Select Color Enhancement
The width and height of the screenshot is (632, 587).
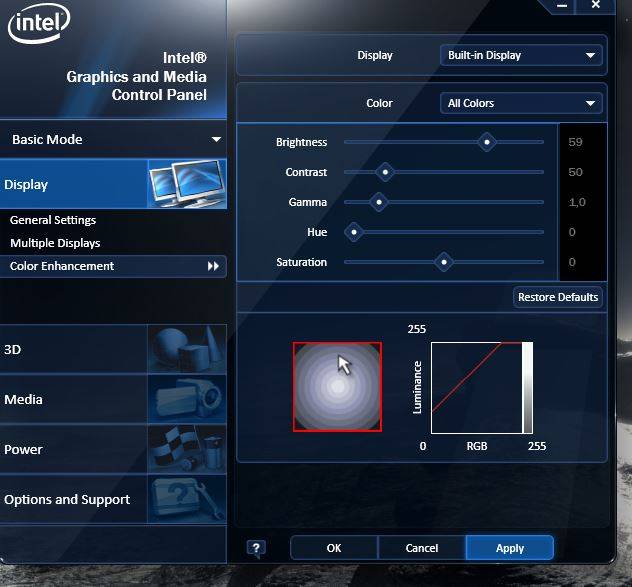[113, 266]
